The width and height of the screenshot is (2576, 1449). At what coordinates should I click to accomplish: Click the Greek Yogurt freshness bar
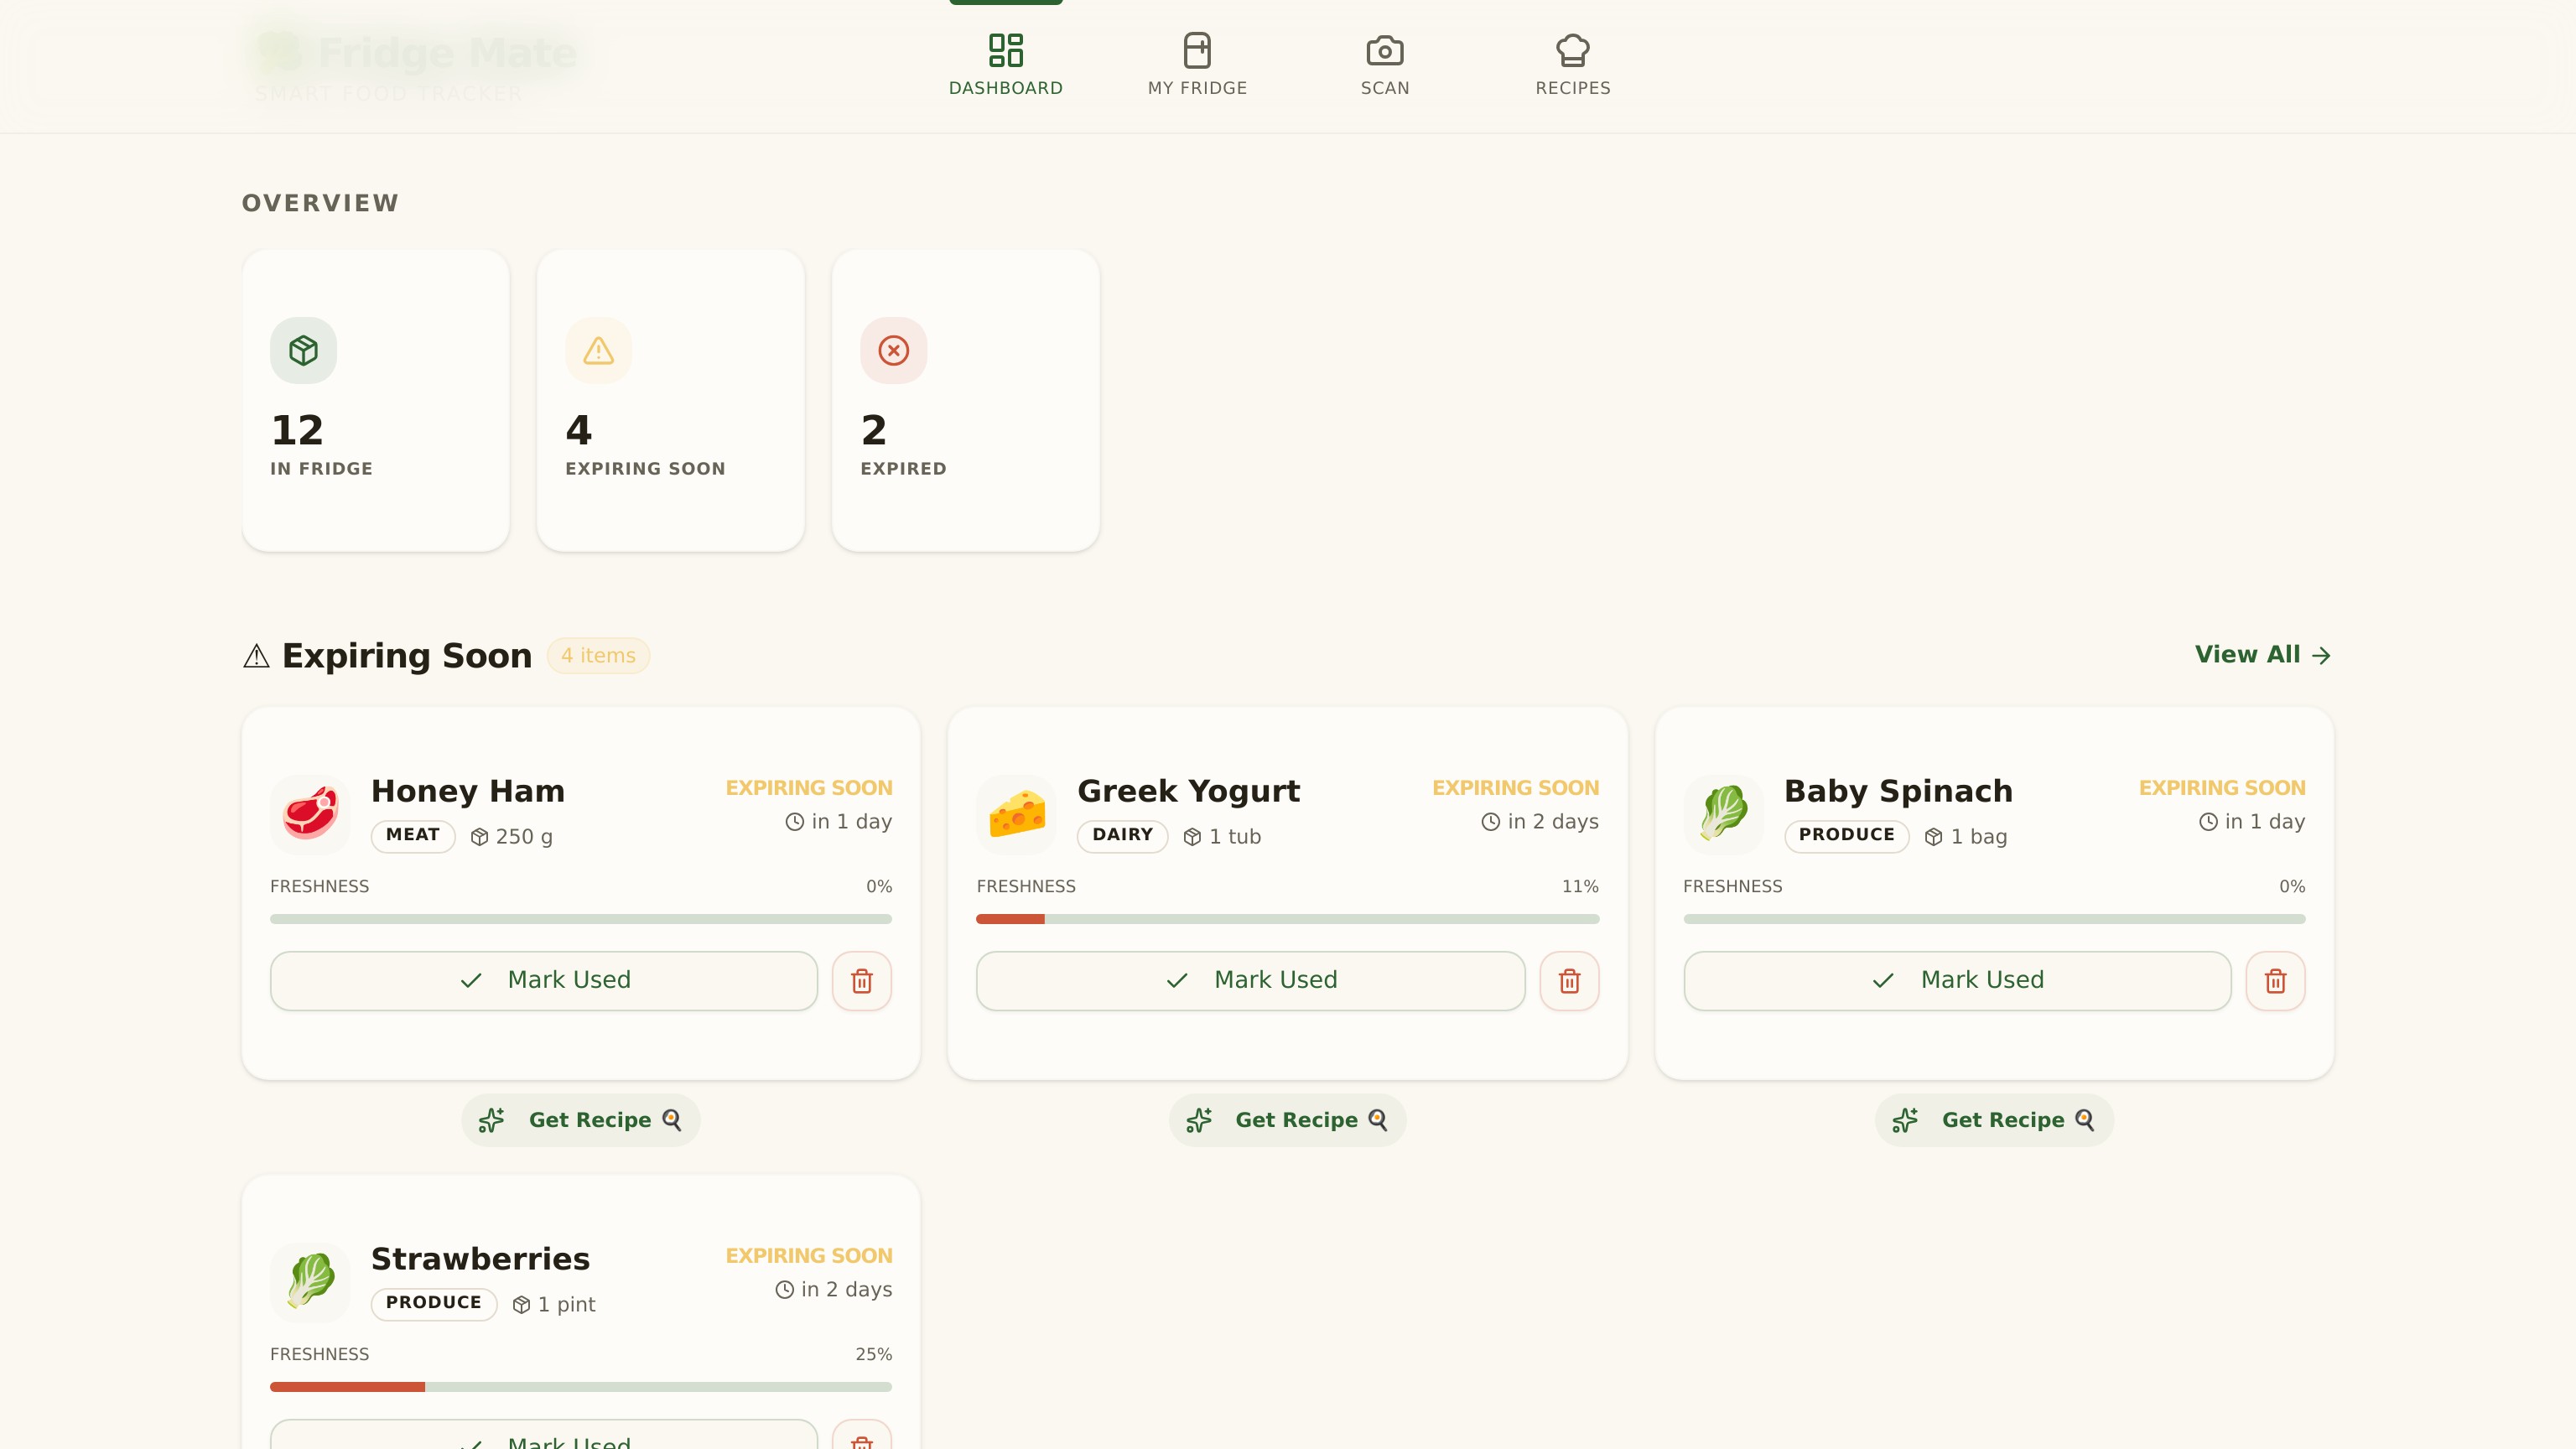click(x=1287, y=919)
